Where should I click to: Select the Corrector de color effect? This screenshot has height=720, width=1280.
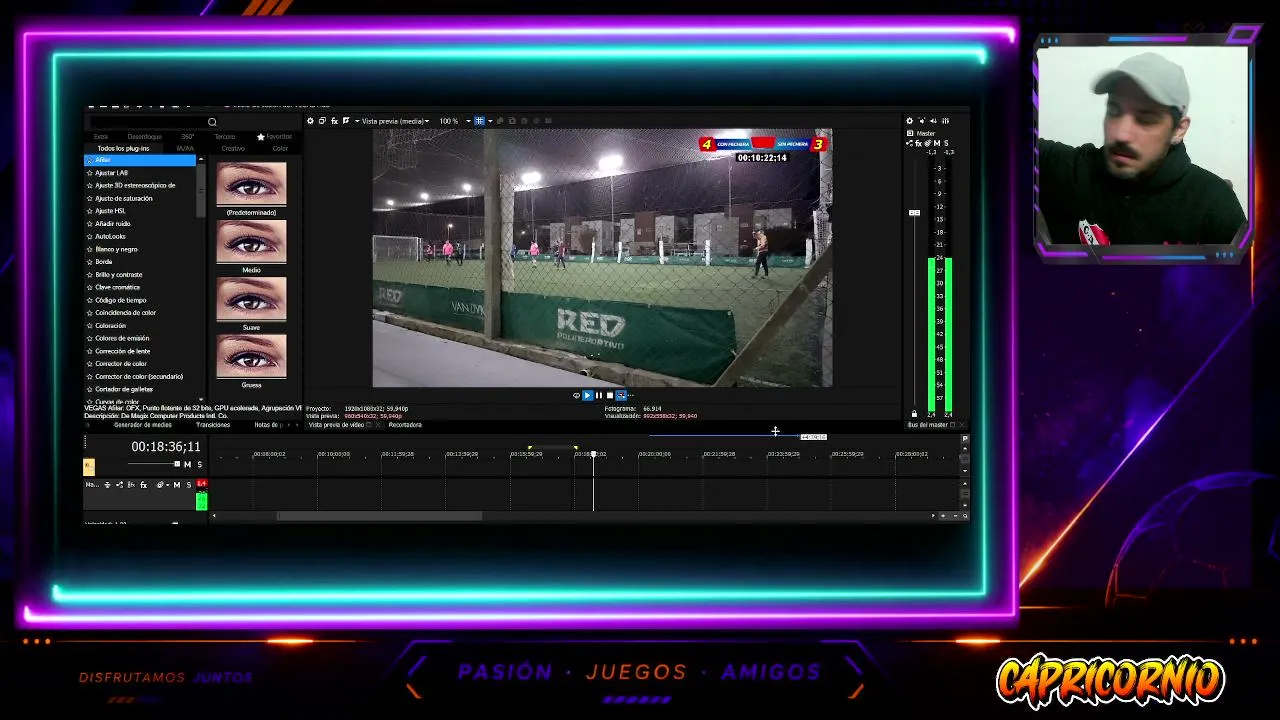point(121,363)
